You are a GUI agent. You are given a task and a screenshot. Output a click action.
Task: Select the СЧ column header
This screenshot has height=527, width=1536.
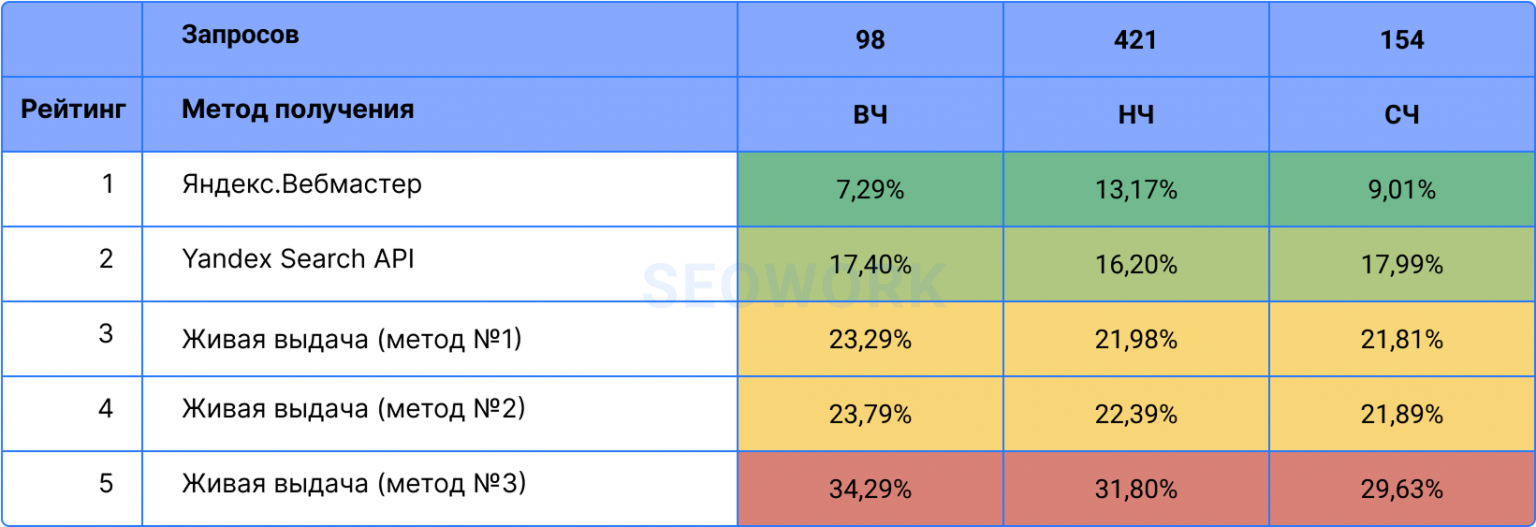1402,115
